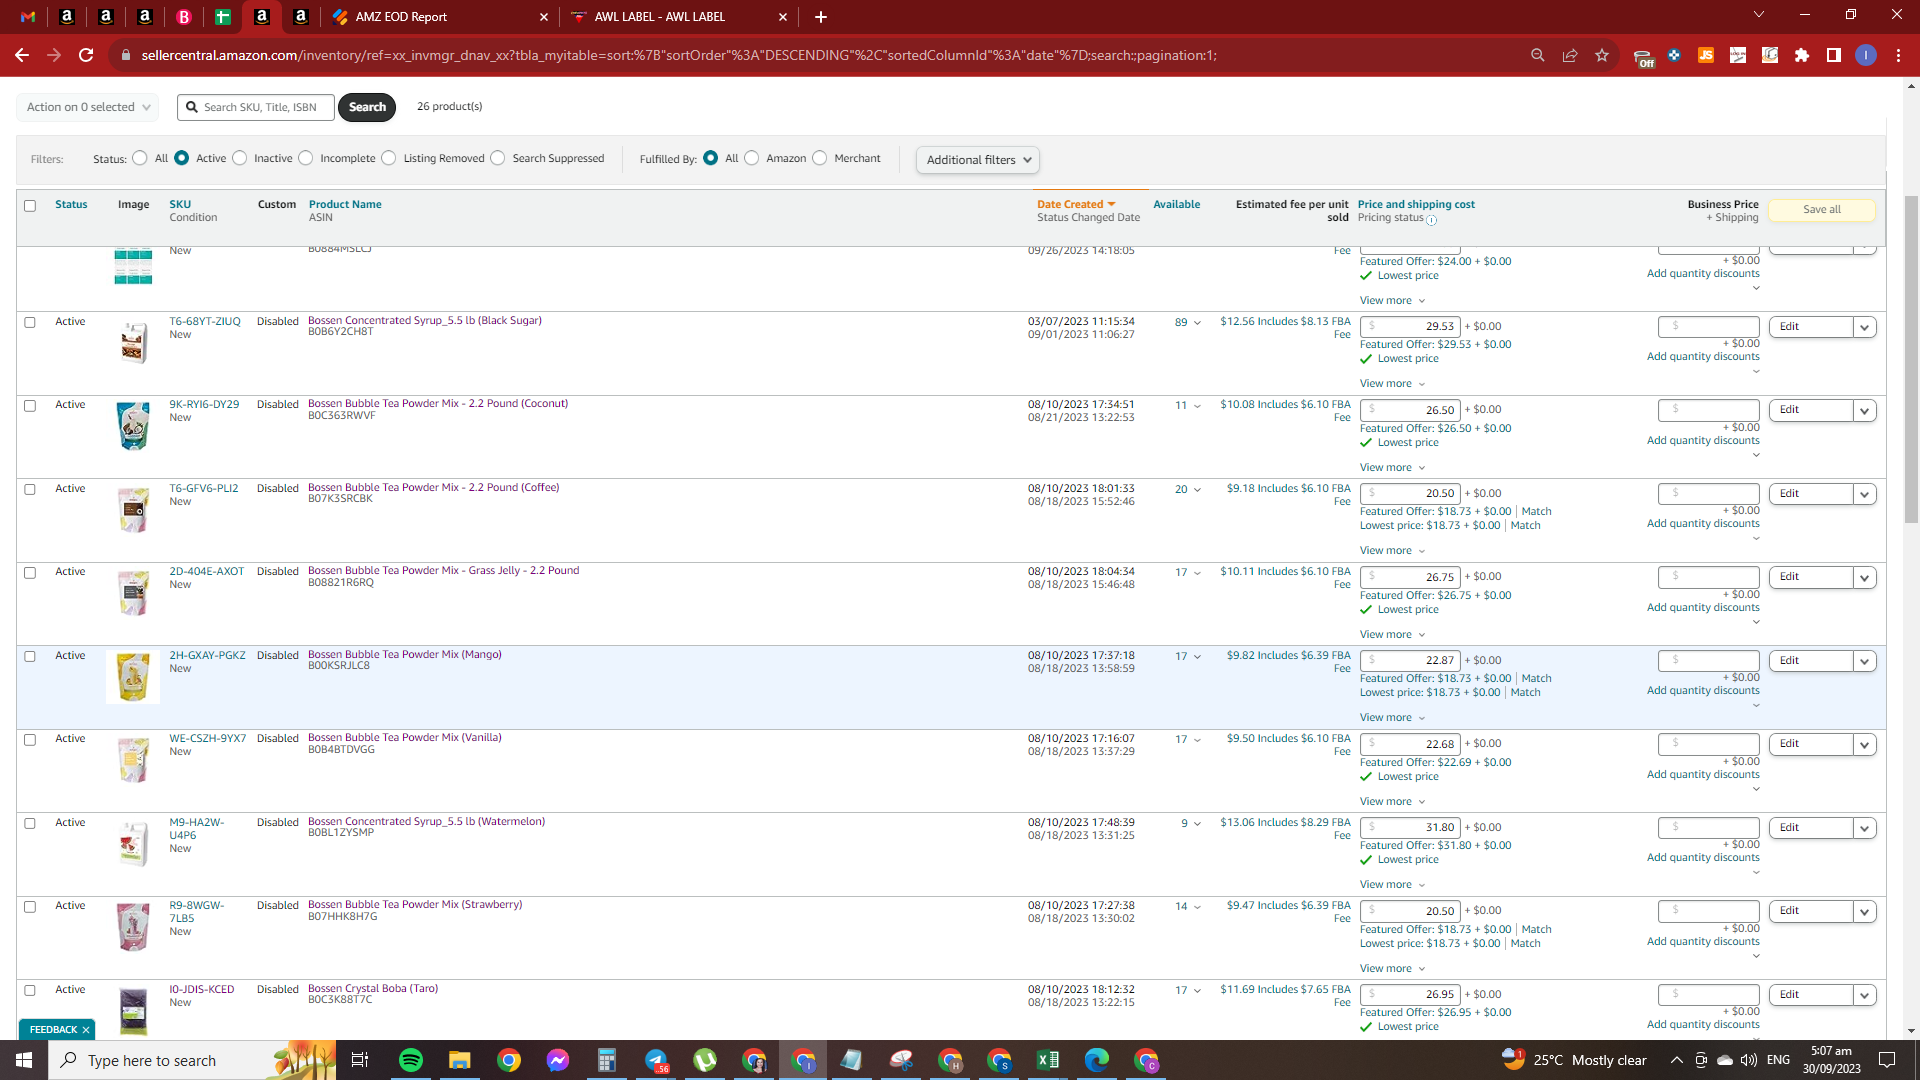Click the Search button
This screenshot has height=1080, width=1920.
[367, 107]
